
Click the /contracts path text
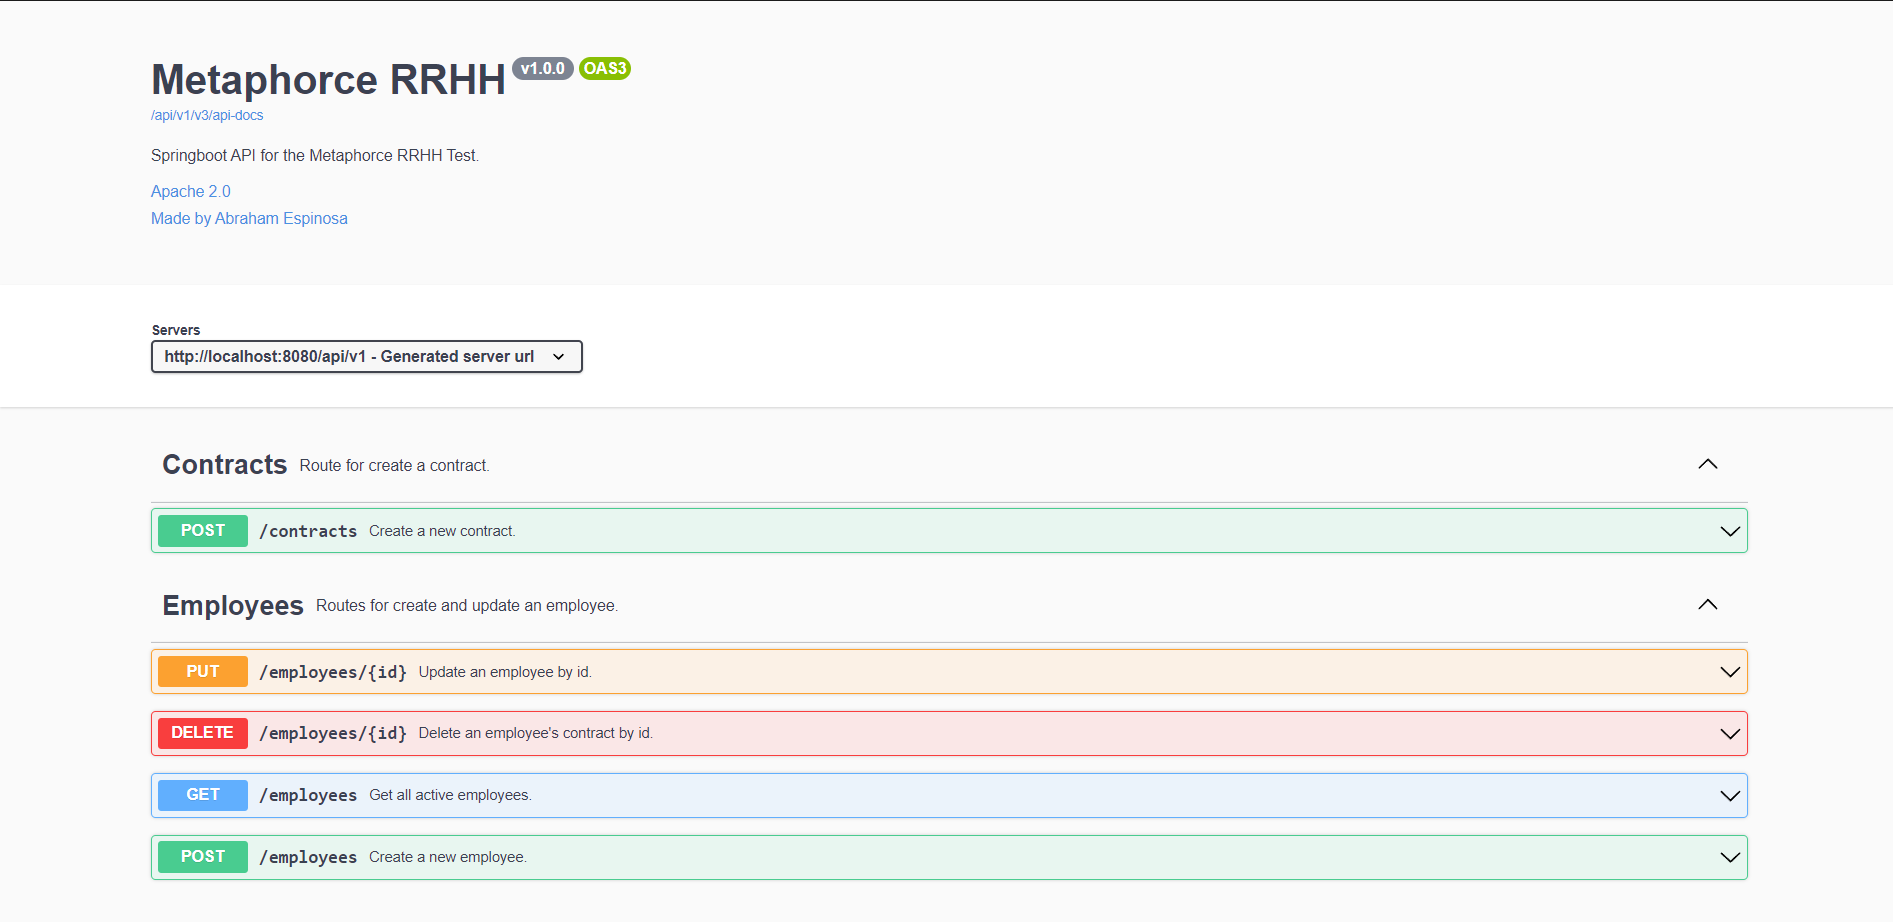(308, 531)
